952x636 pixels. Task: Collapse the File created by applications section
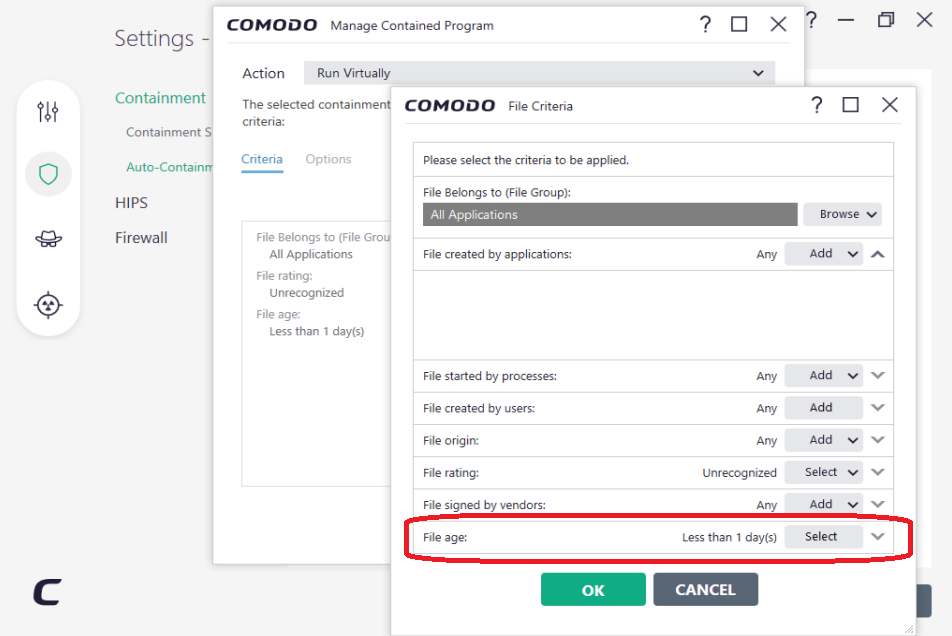coord(878,254)
